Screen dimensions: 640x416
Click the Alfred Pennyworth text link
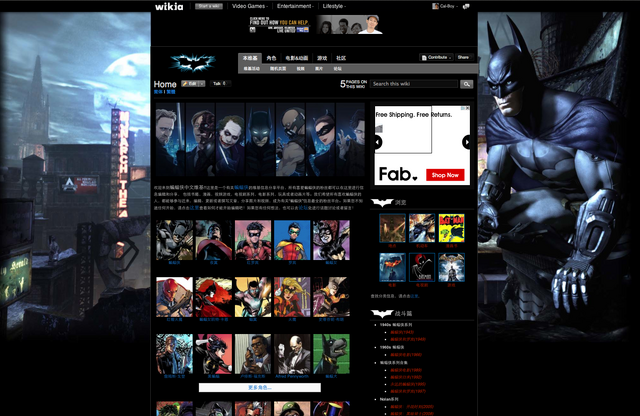tap(292, 376)
